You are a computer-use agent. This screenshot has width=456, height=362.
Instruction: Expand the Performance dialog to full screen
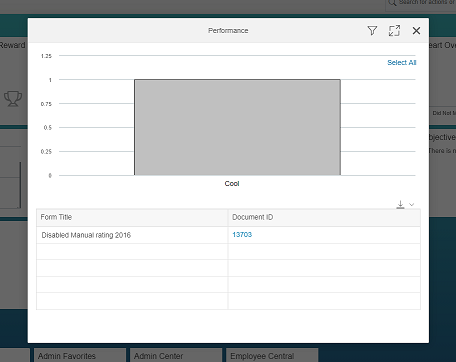point(394,31)
